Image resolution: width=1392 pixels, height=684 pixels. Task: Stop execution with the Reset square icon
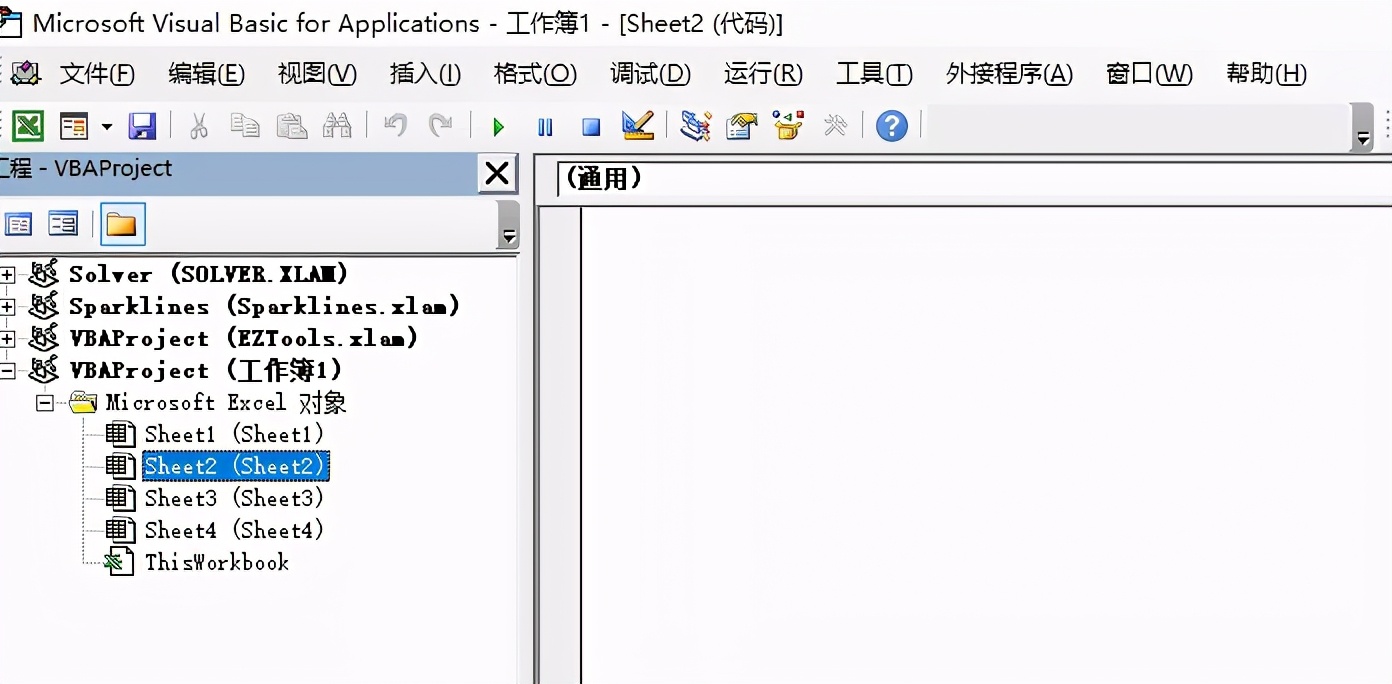(x=591, y=127)
